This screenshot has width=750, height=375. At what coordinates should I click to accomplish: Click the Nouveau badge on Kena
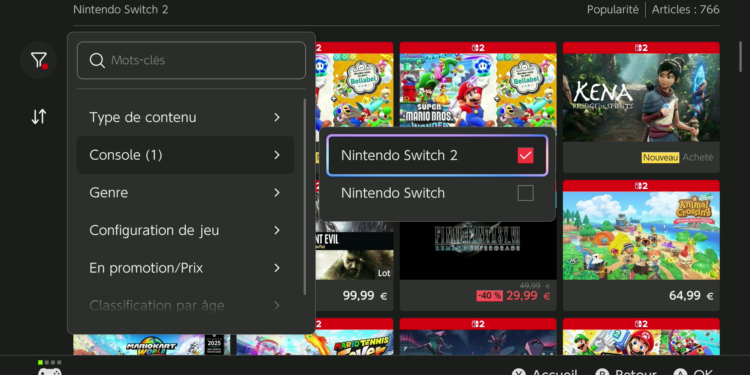(660, 157)
